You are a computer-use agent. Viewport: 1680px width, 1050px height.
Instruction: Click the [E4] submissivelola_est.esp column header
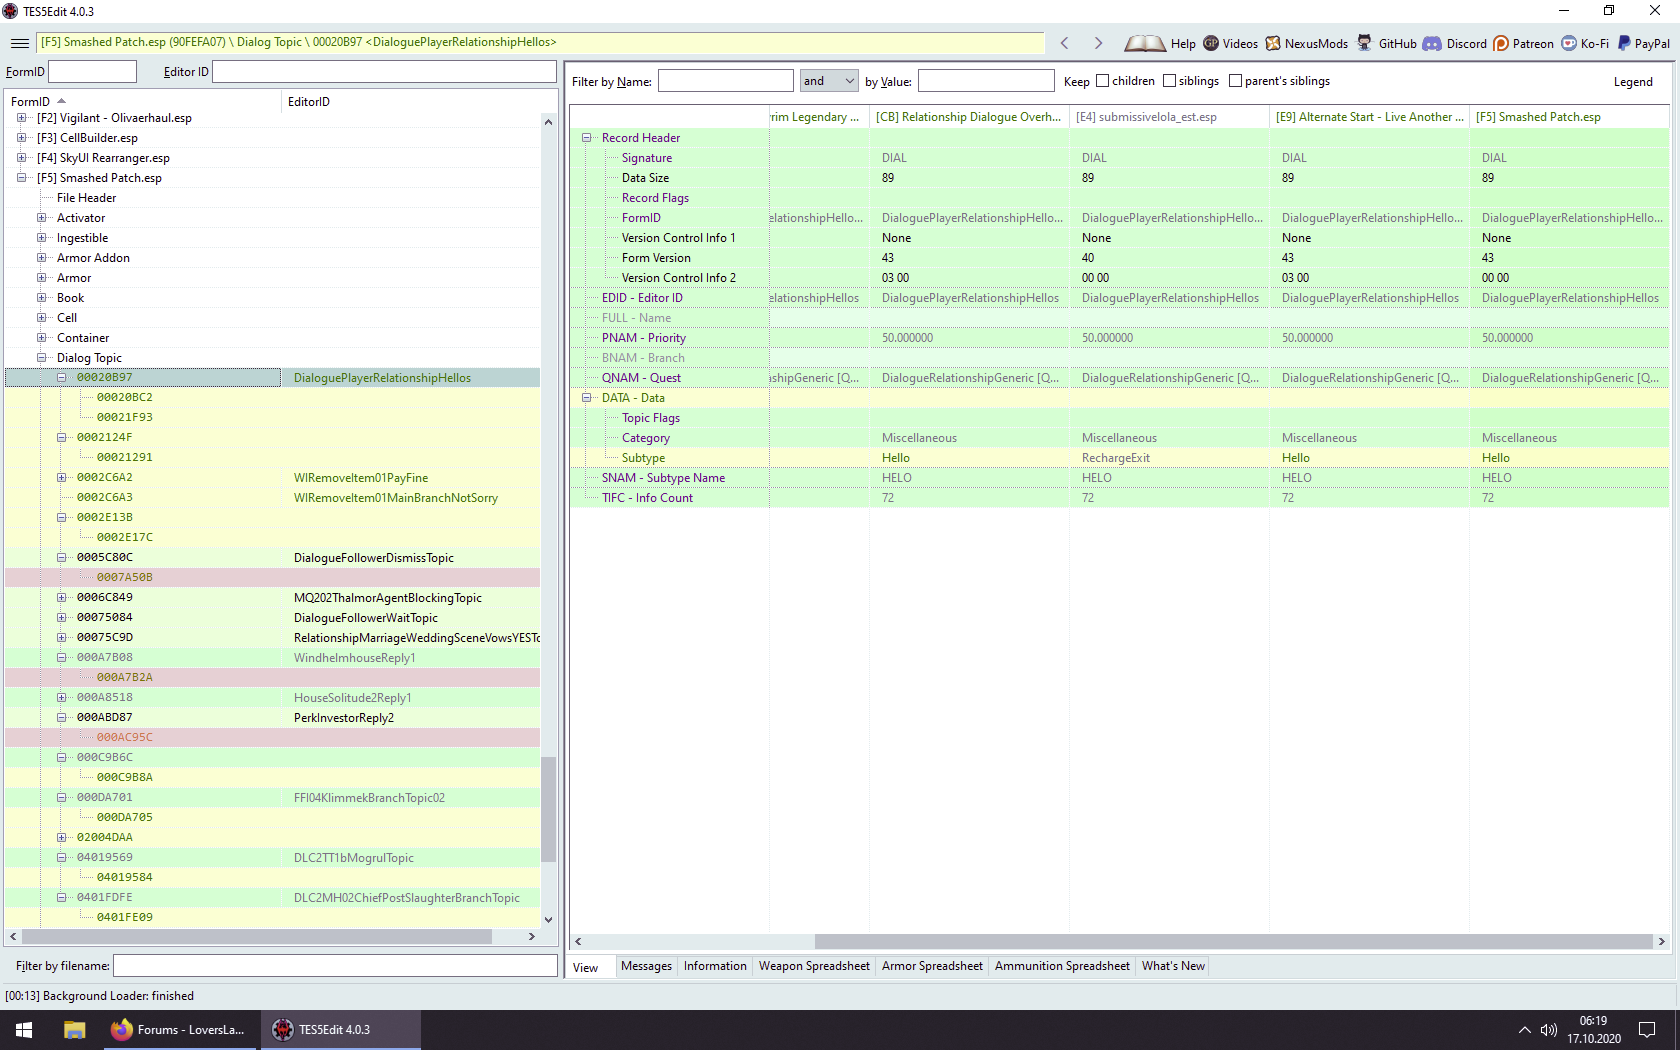[1169, 117]
